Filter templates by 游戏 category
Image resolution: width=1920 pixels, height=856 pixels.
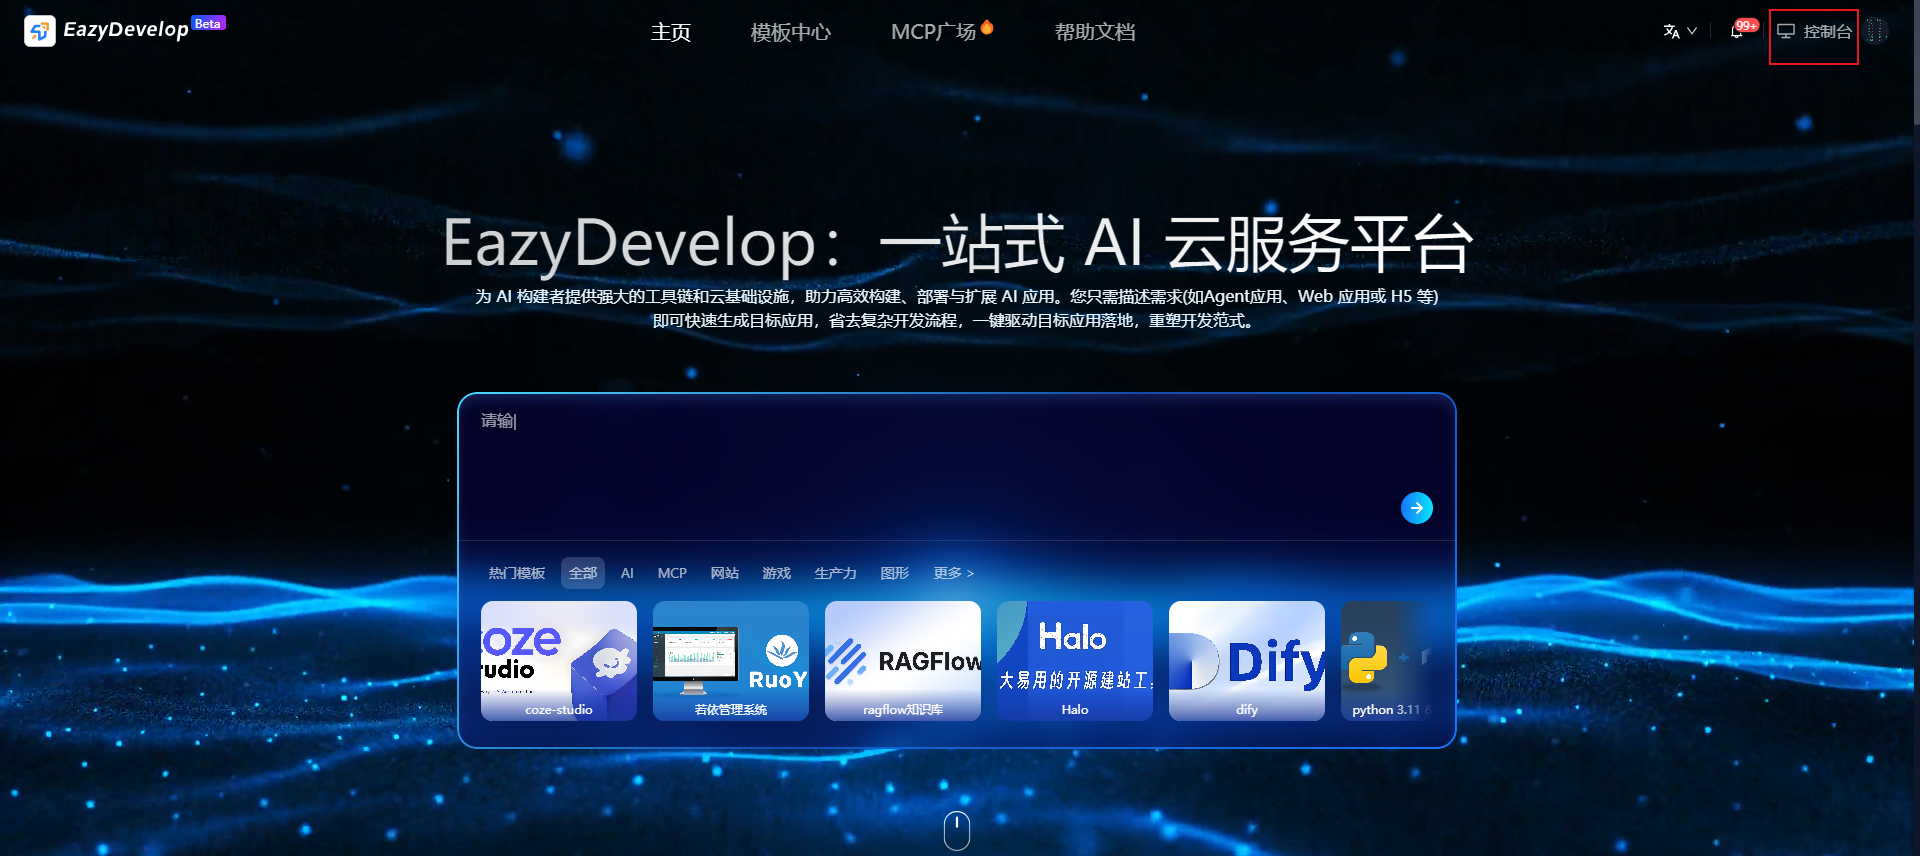776,573
